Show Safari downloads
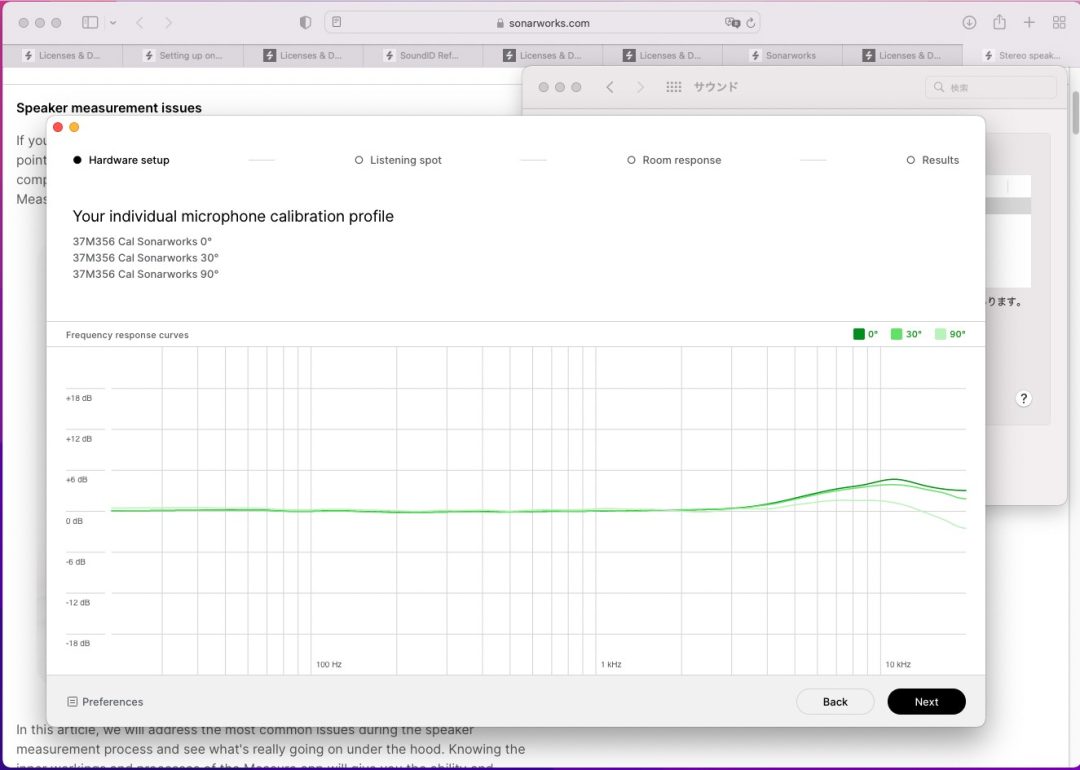This screenshot has height=770, width=1080. pos(969,23)
